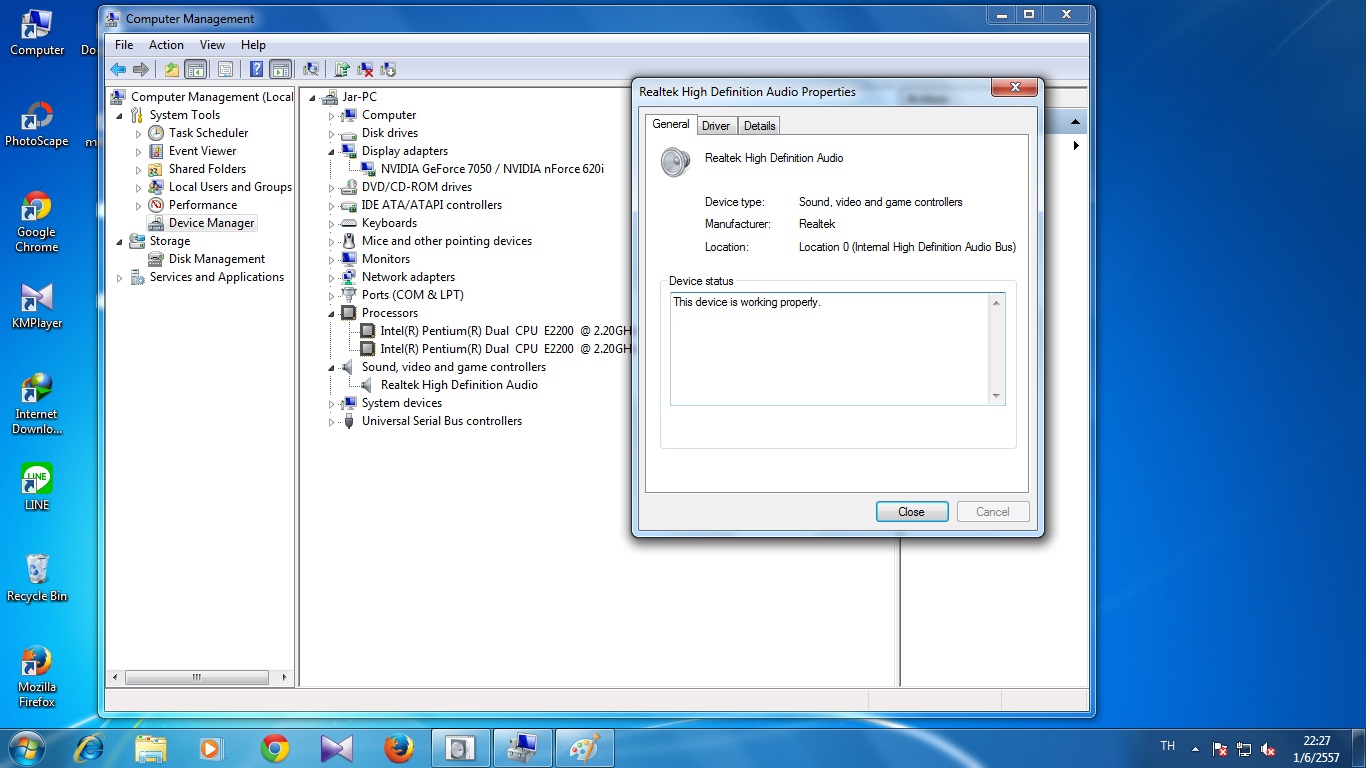
Task: Collapse the Storage node
Action: pyautogui.click(x=119, y=241)
